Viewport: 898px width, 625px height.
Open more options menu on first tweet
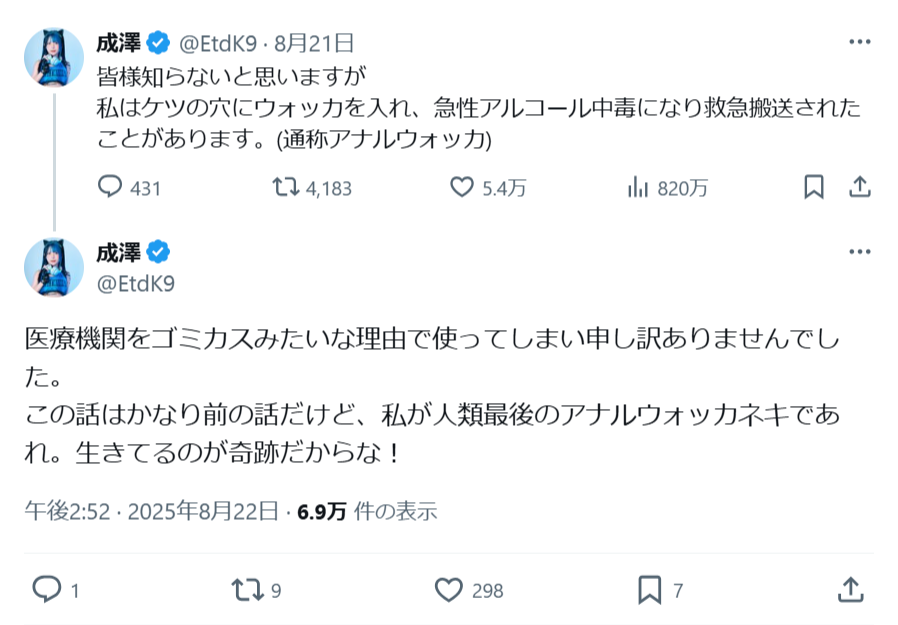point(859,42)
